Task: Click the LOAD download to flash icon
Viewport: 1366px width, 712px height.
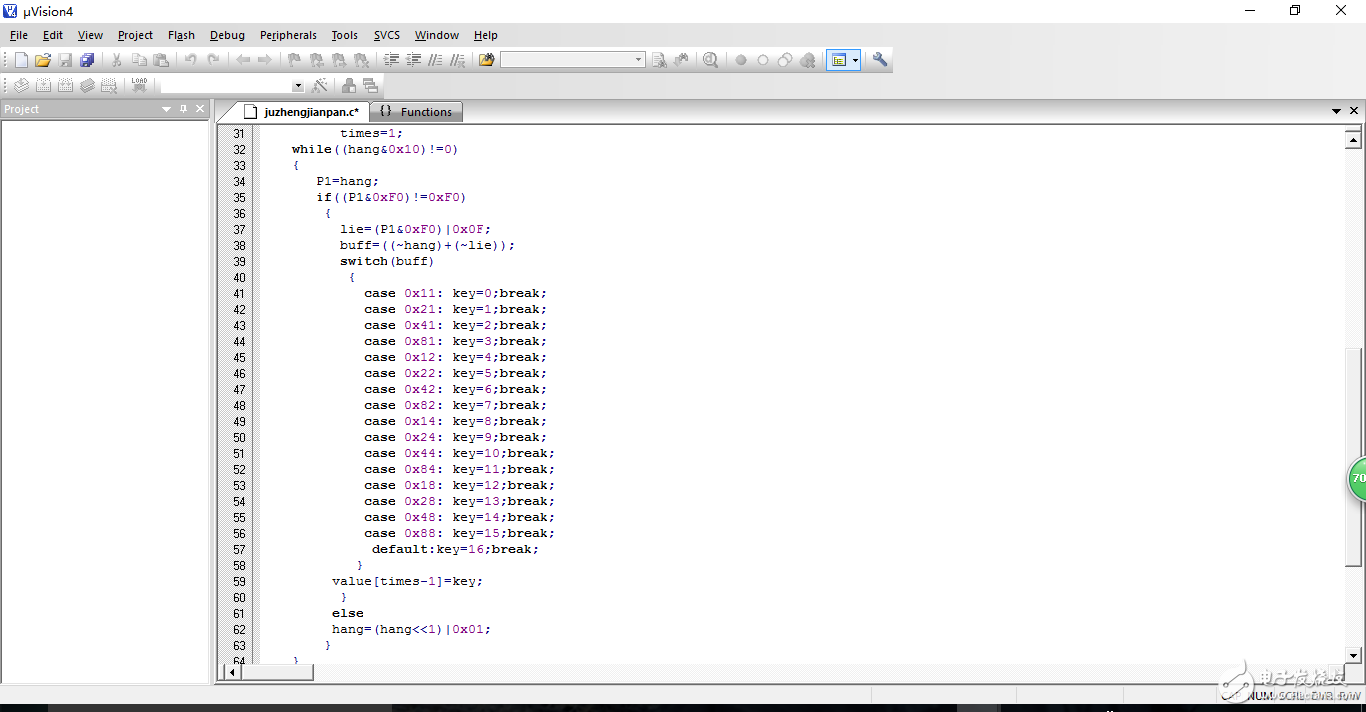Action: click(139, 86)
